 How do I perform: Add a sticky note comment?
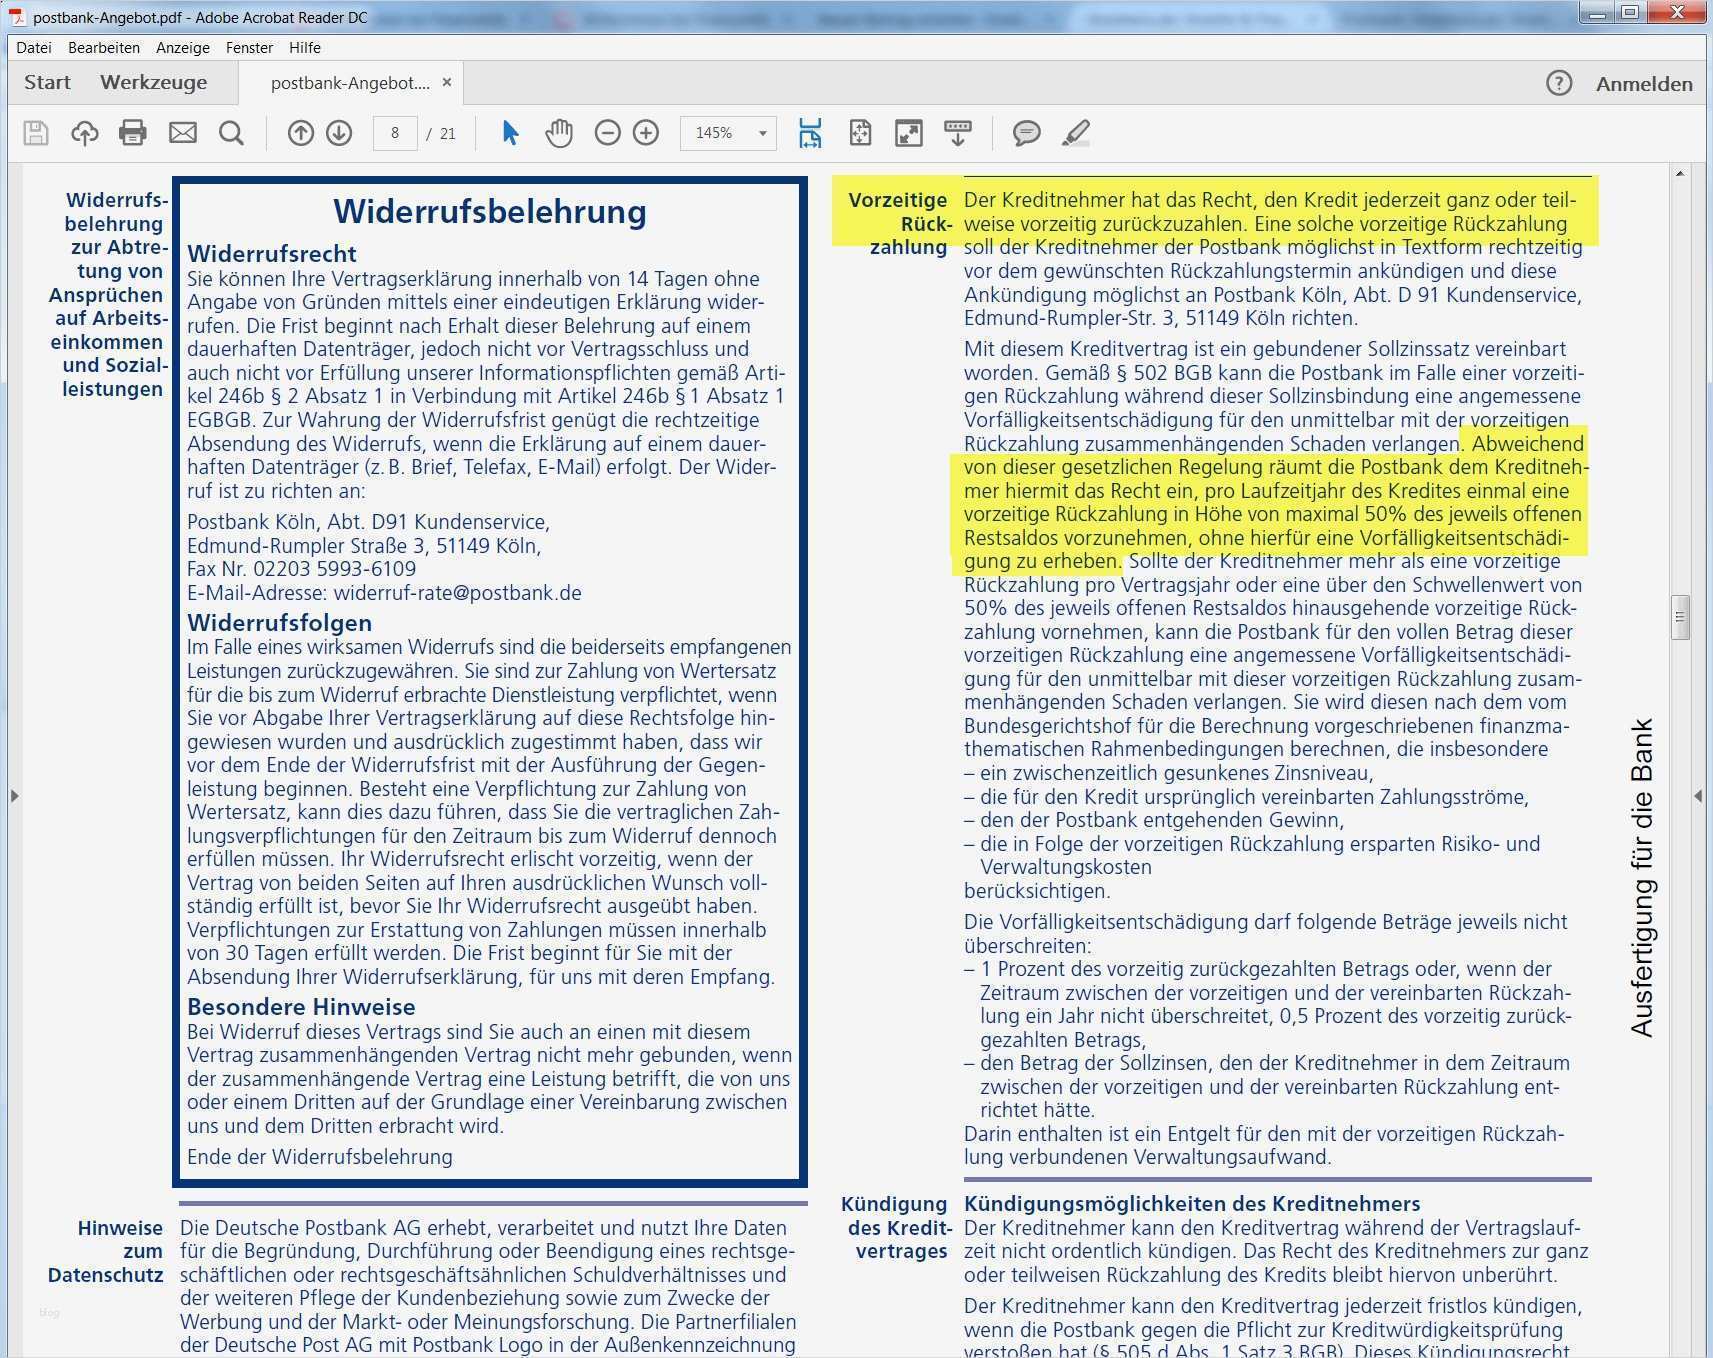1026,133
